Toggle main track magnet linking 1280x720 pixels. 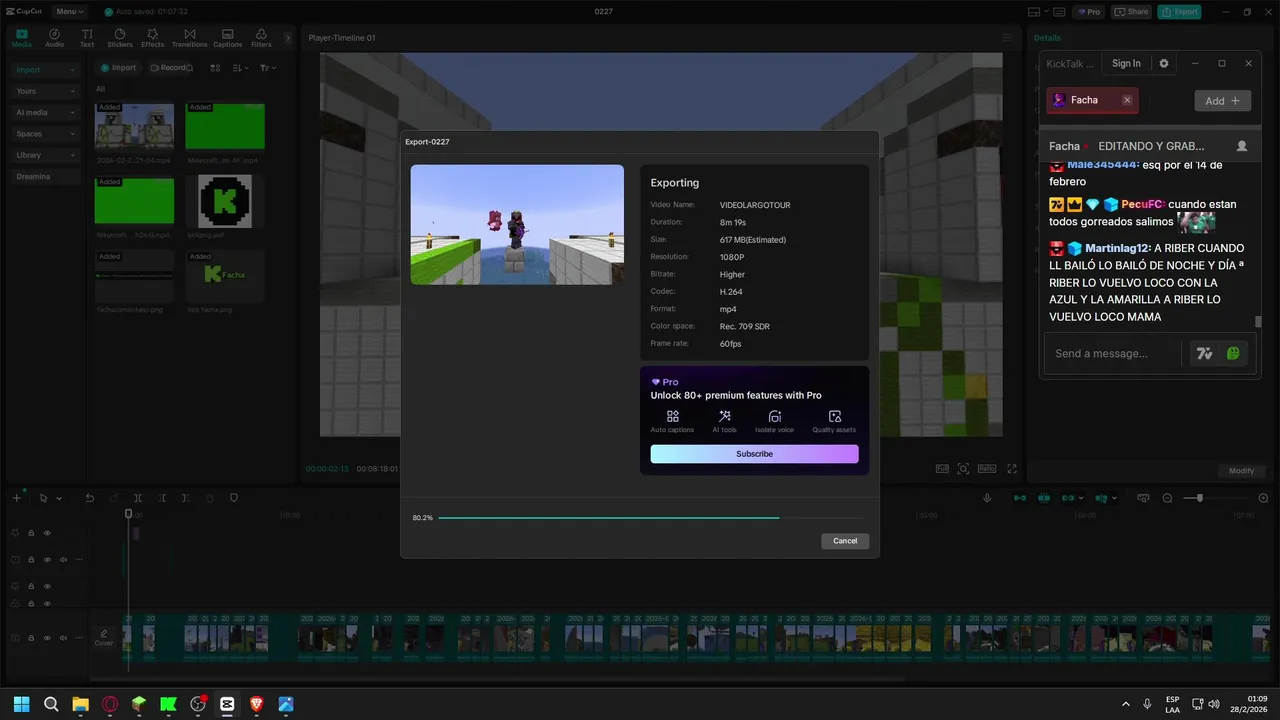(1020, 498)
